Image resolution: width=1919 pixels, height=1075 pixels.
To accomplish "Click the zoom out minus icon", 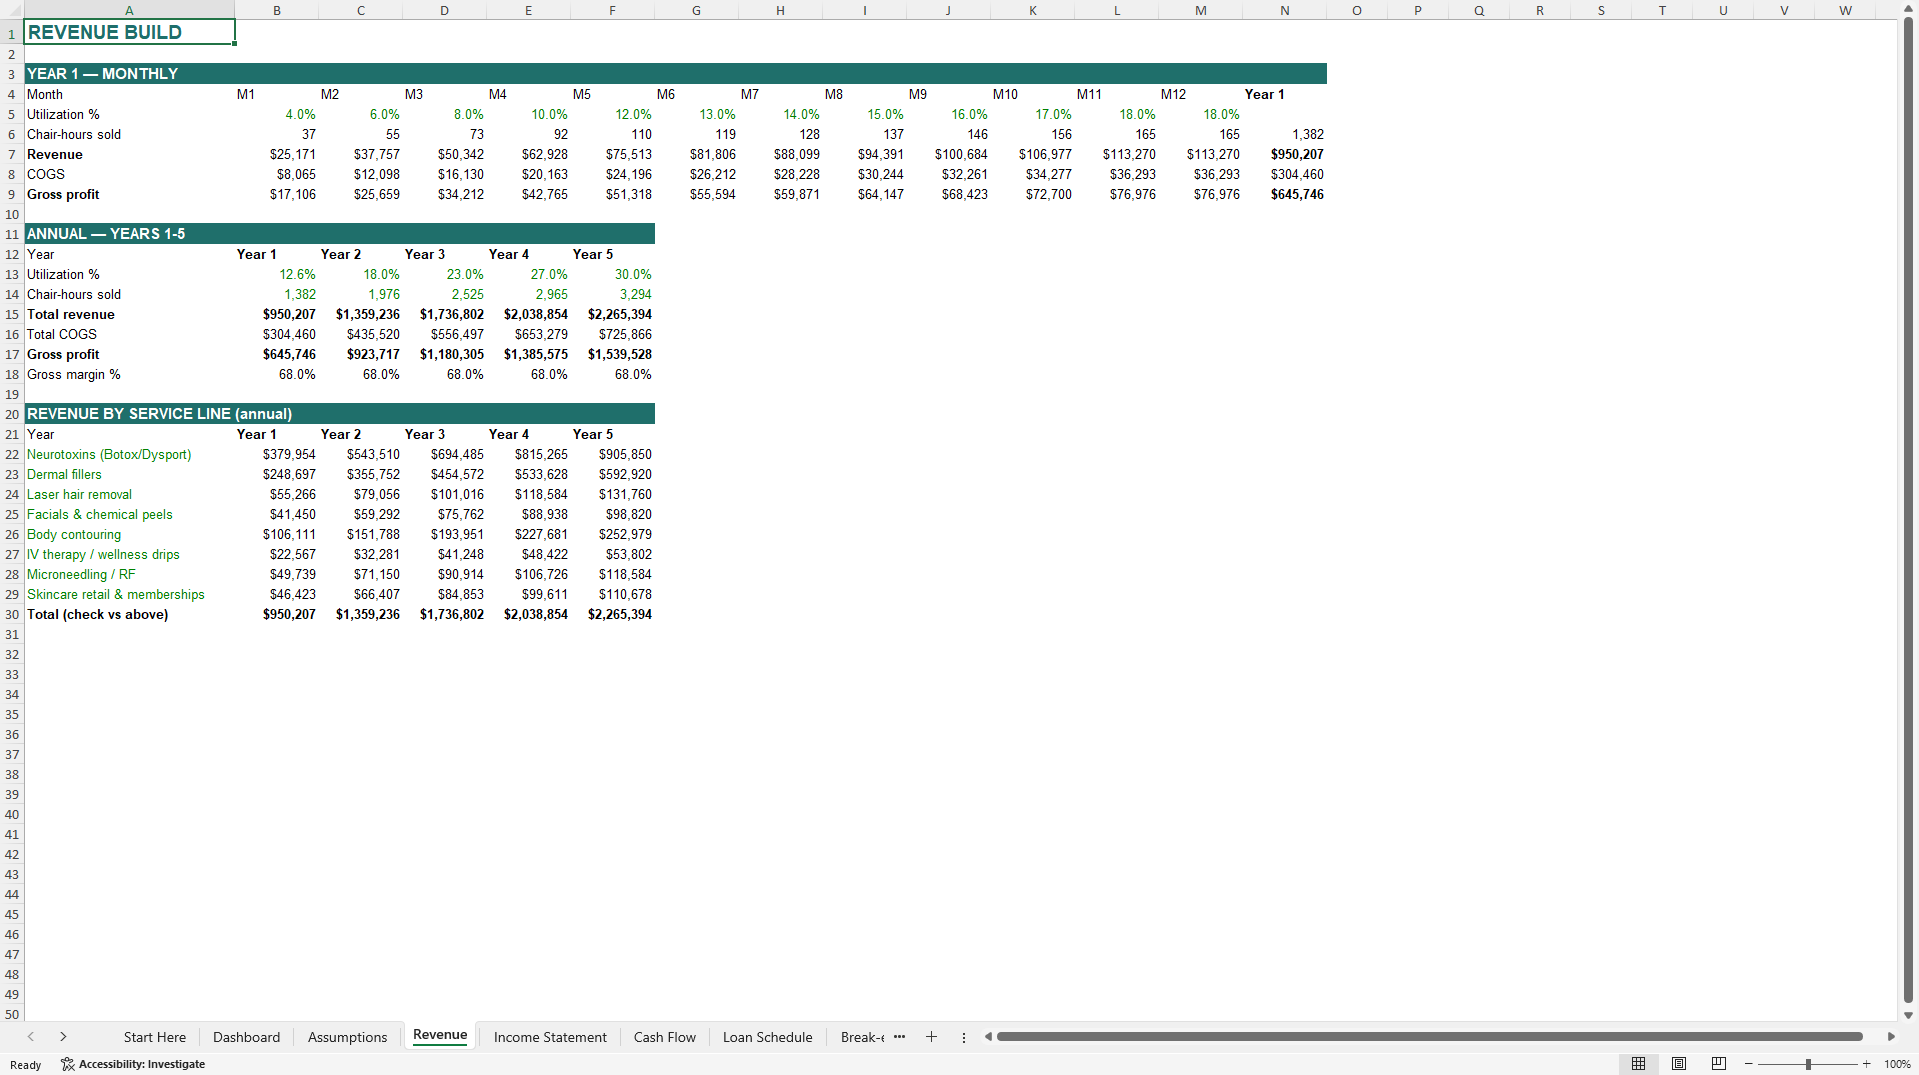I will point(1749,1064).
